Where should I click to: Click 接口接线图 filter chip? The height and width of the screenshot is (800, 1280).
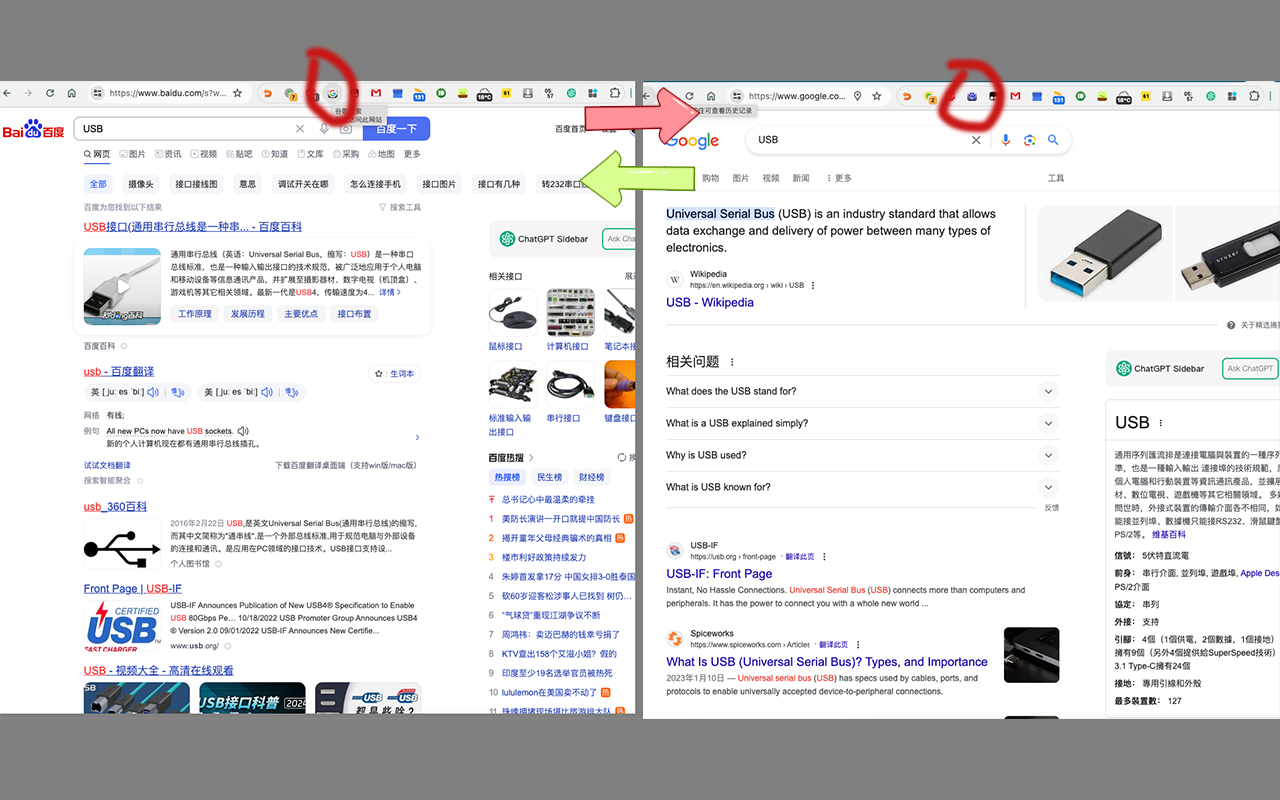pyautogui.click(x=196, y=184)
